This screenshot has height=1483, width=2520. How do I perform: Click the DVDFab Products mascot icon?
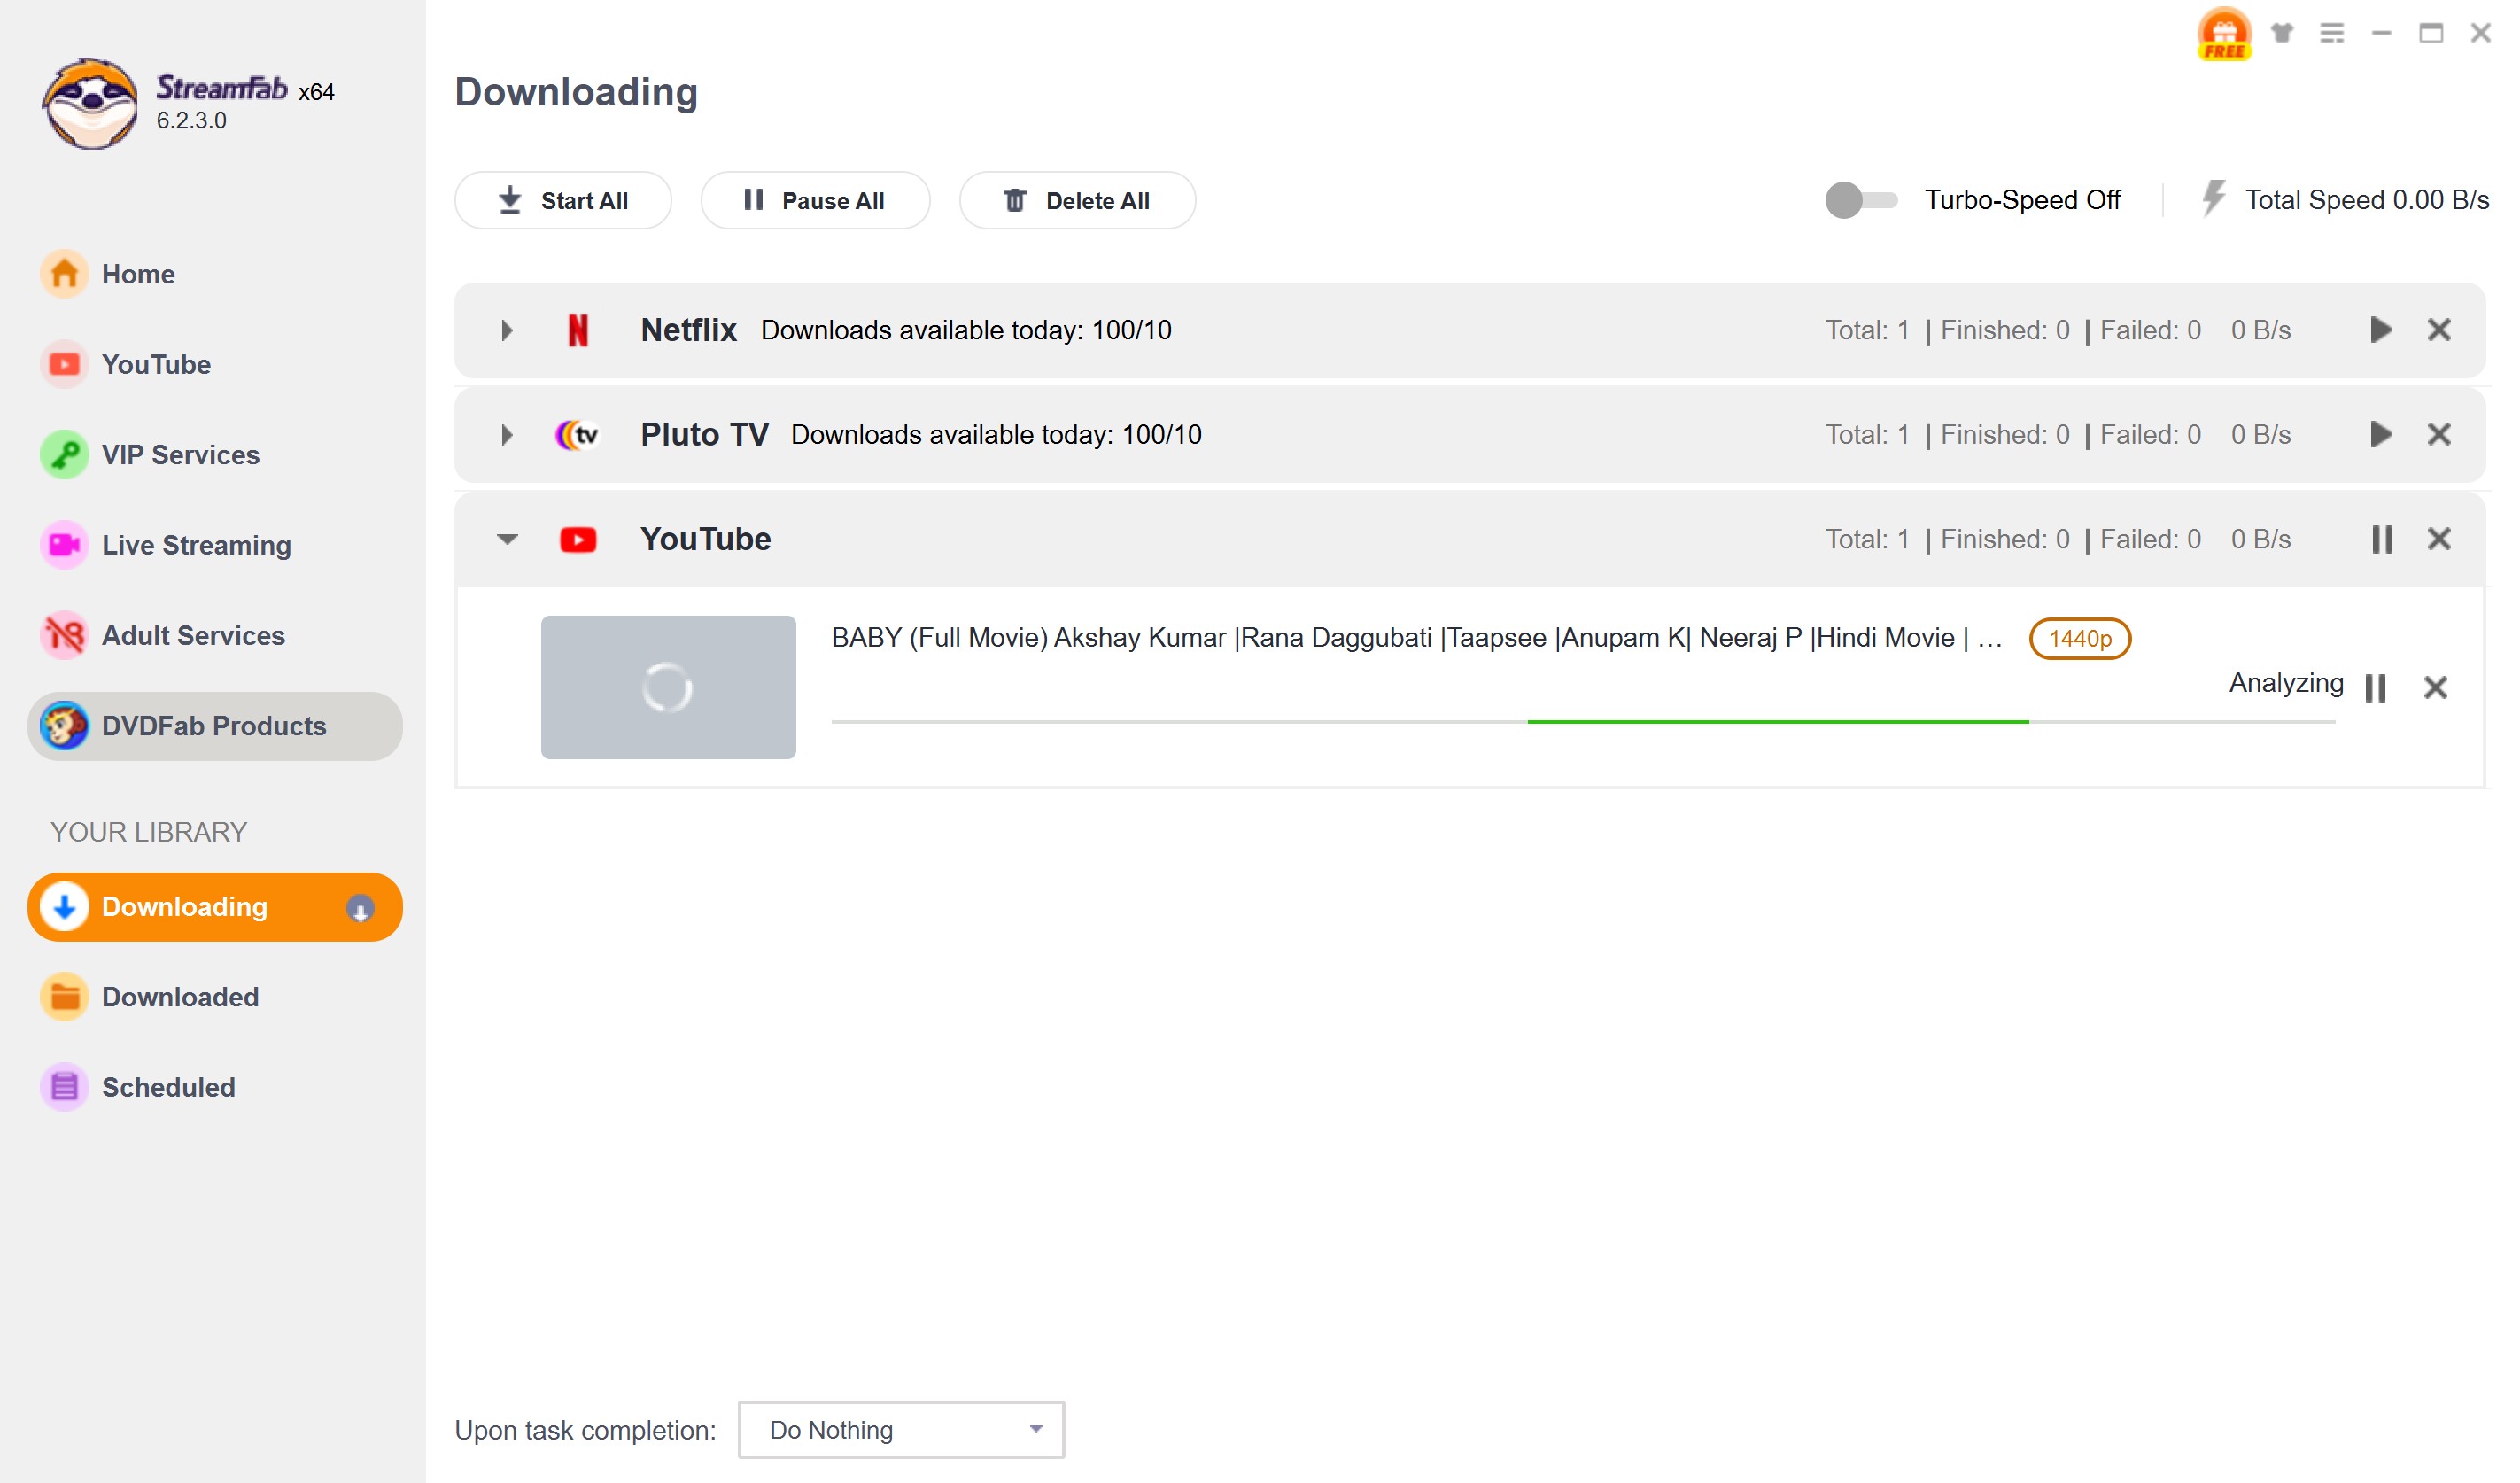65,726
